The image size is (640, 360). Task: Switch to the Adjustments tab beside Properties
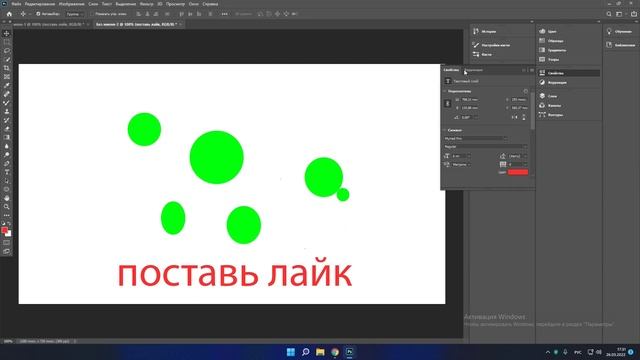[x=473, y=70]
